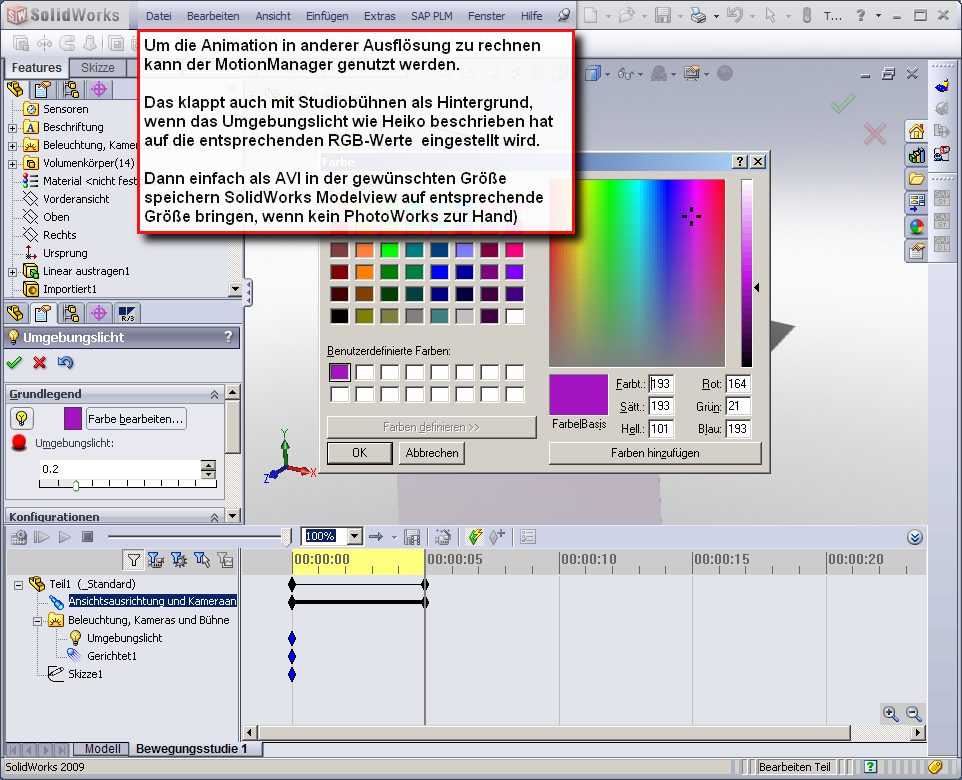Open the 100% playback speed dropdown
The image size is (962, 780).
pyautogui.click(x=355, y=536)
